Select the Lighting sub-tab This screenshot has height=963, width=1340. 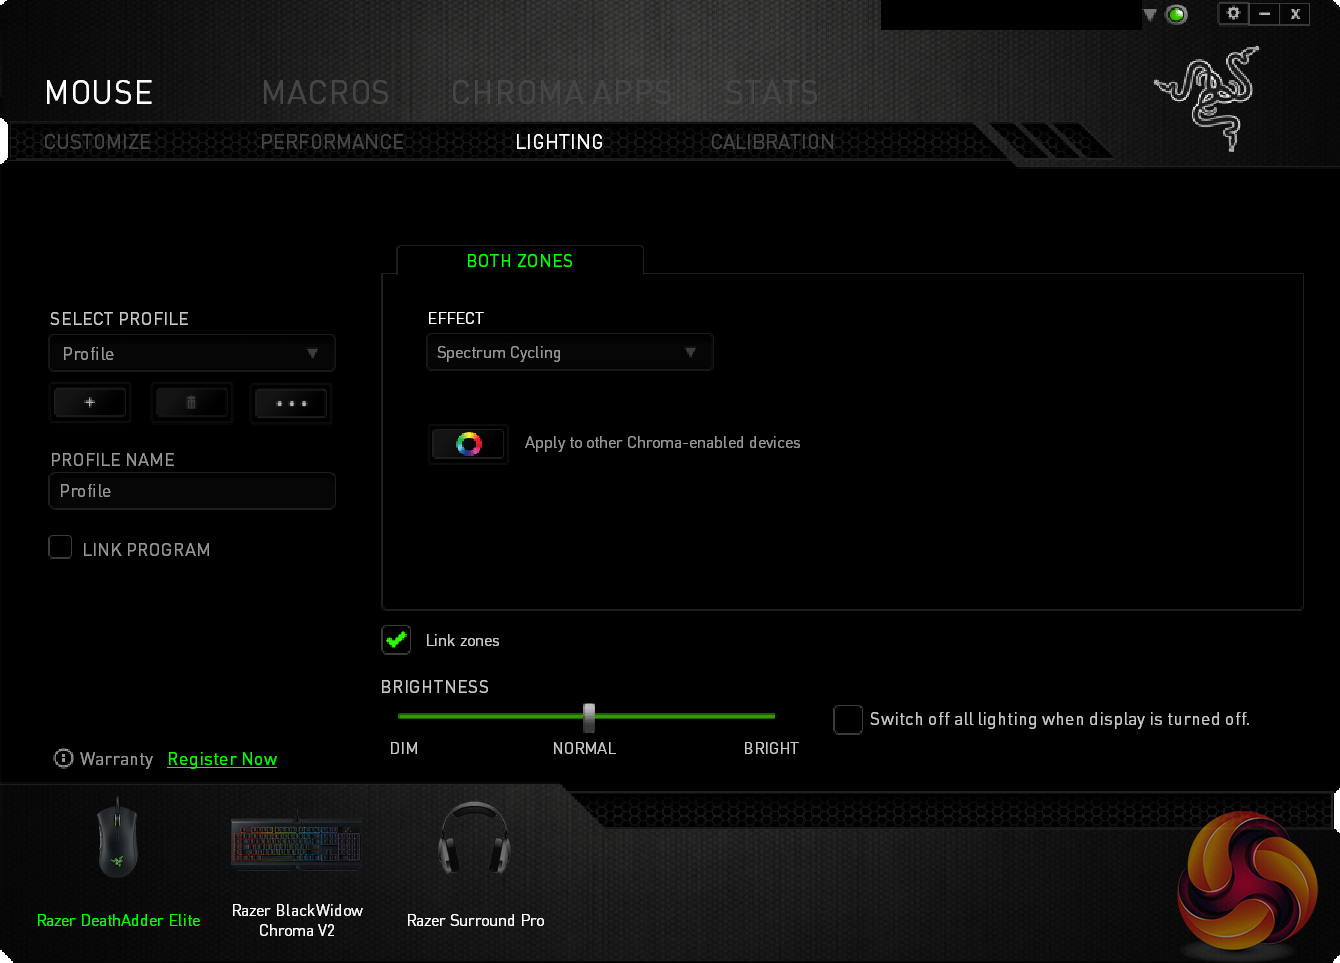(x=559, y=142)
